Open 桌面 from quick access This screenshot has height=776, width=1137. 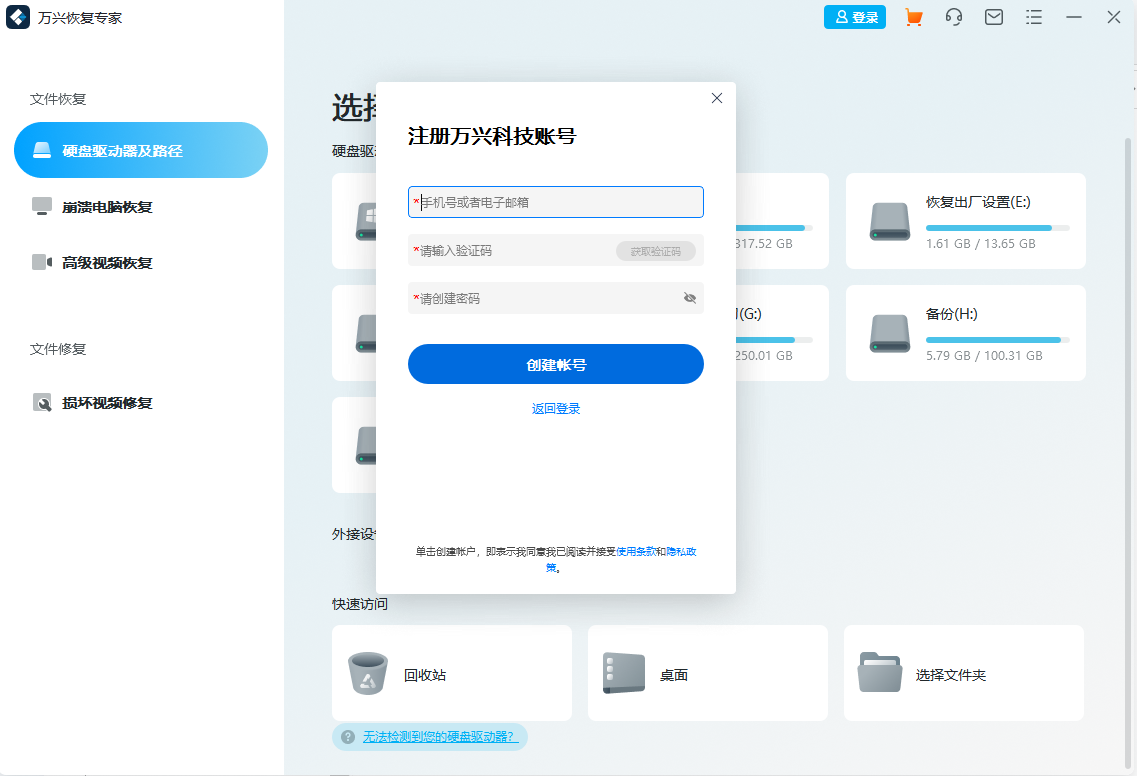707,673
